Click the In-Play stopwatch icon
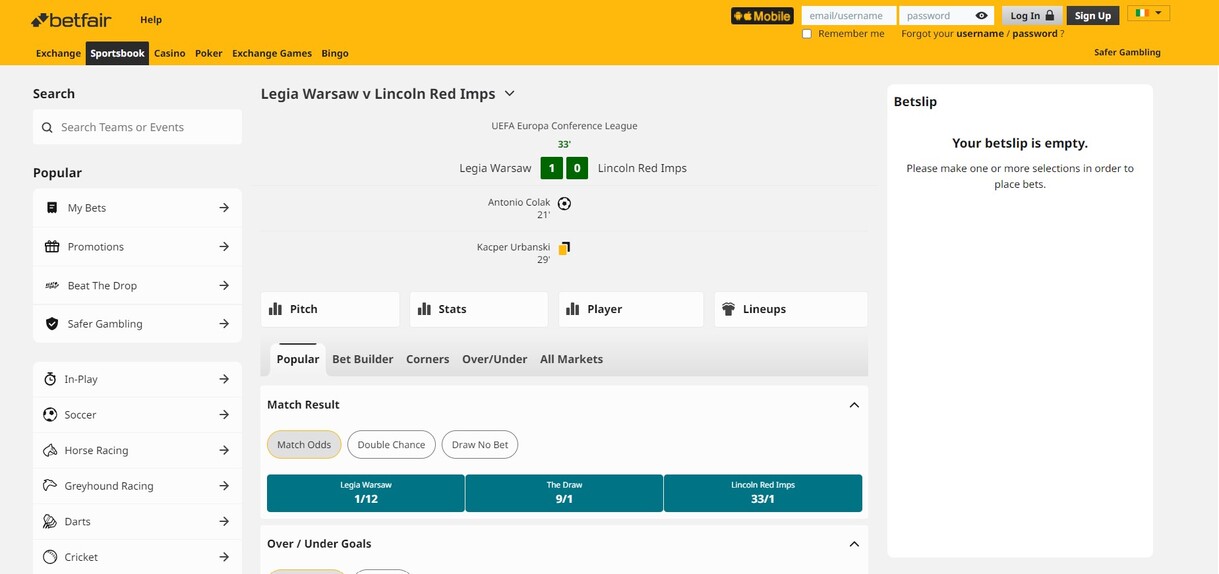Viewport: 1219px width, 574px height. click(x=50, y=379)
